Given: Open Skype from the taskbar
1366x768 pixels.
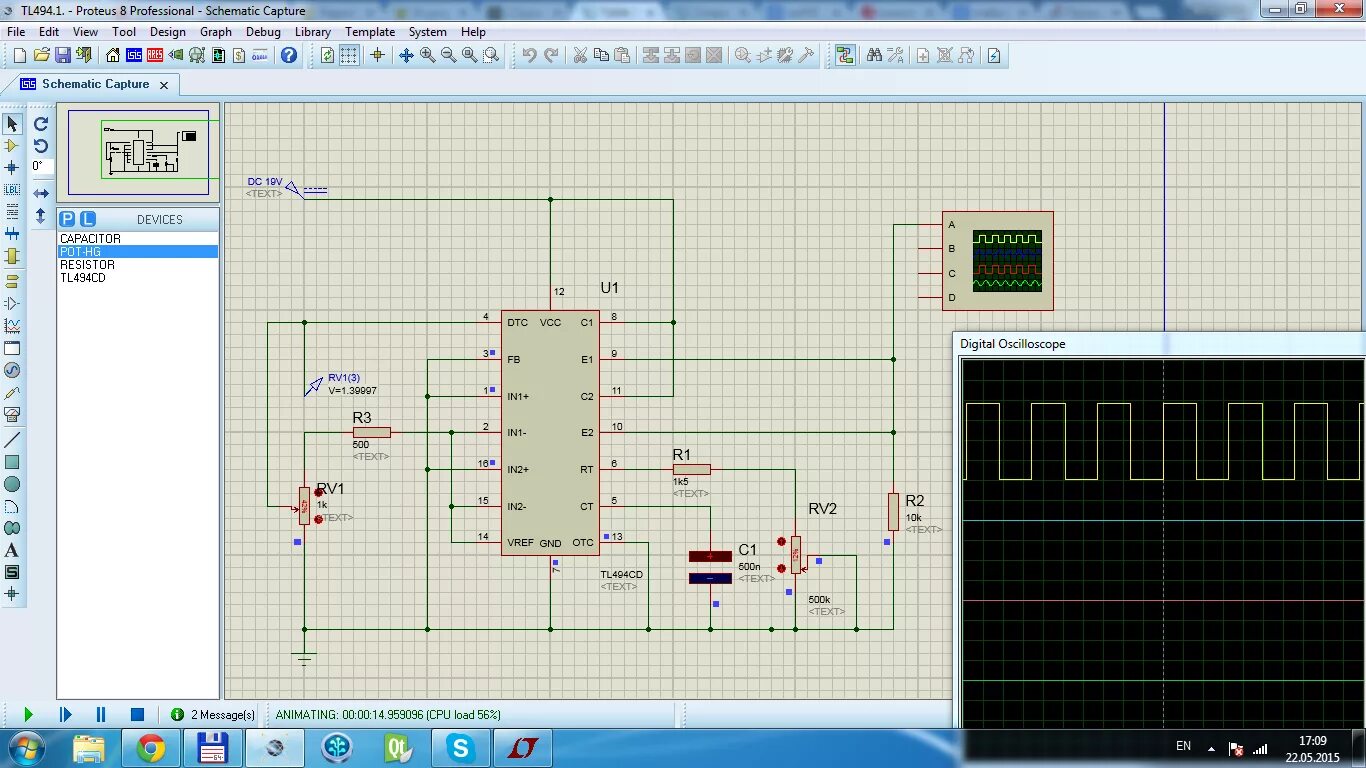Looking at the screenshot, I should (x=460, y=747).
